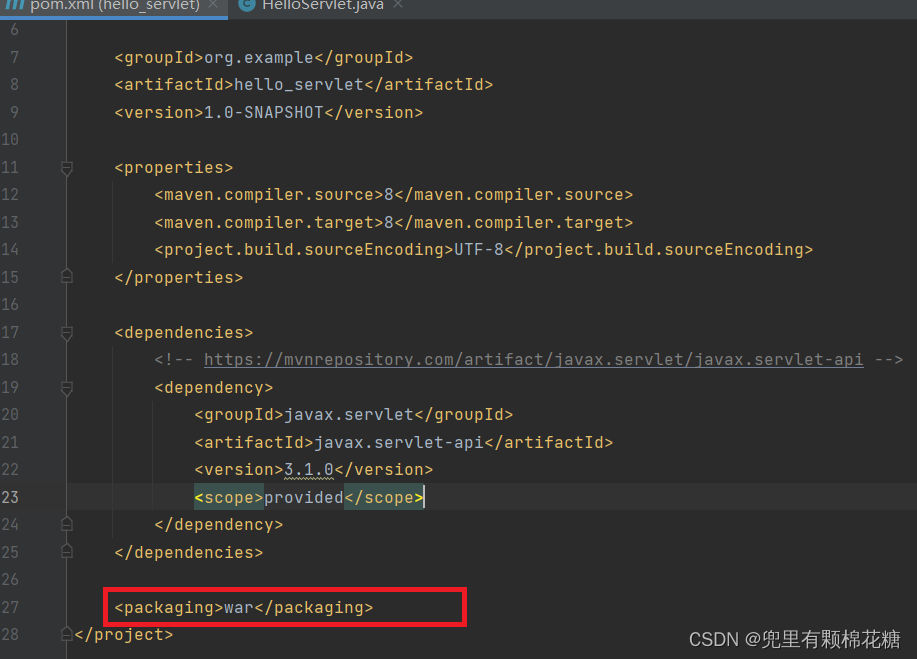Open the mvnrepository.com servlet-api link
The image size is (917, 659).
(533, 359)
